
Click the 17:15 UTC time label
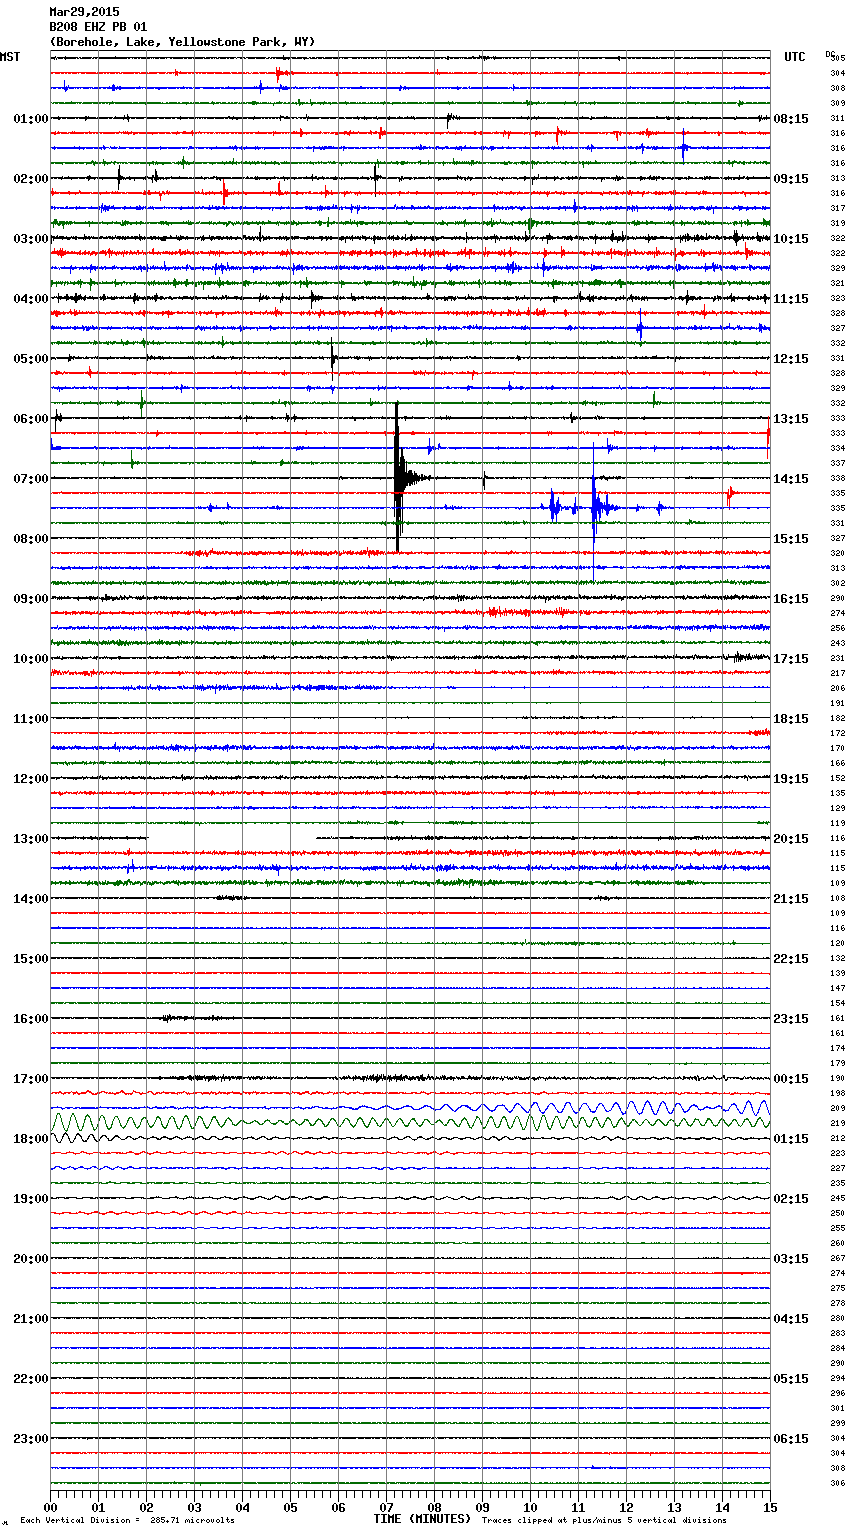click(791, 659)
